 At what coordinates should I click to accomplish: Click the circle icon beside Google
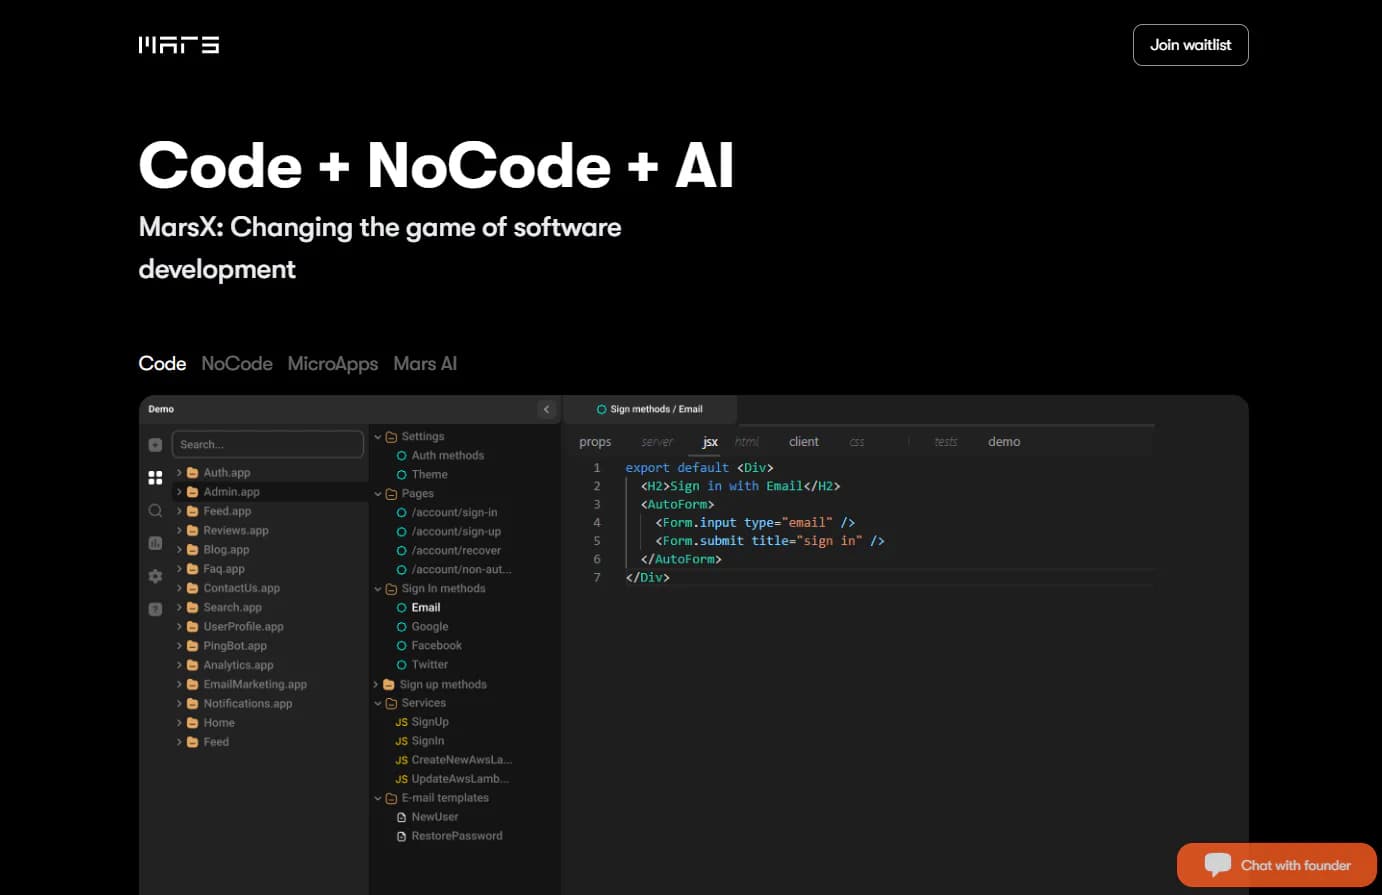[x=402, y=627]
